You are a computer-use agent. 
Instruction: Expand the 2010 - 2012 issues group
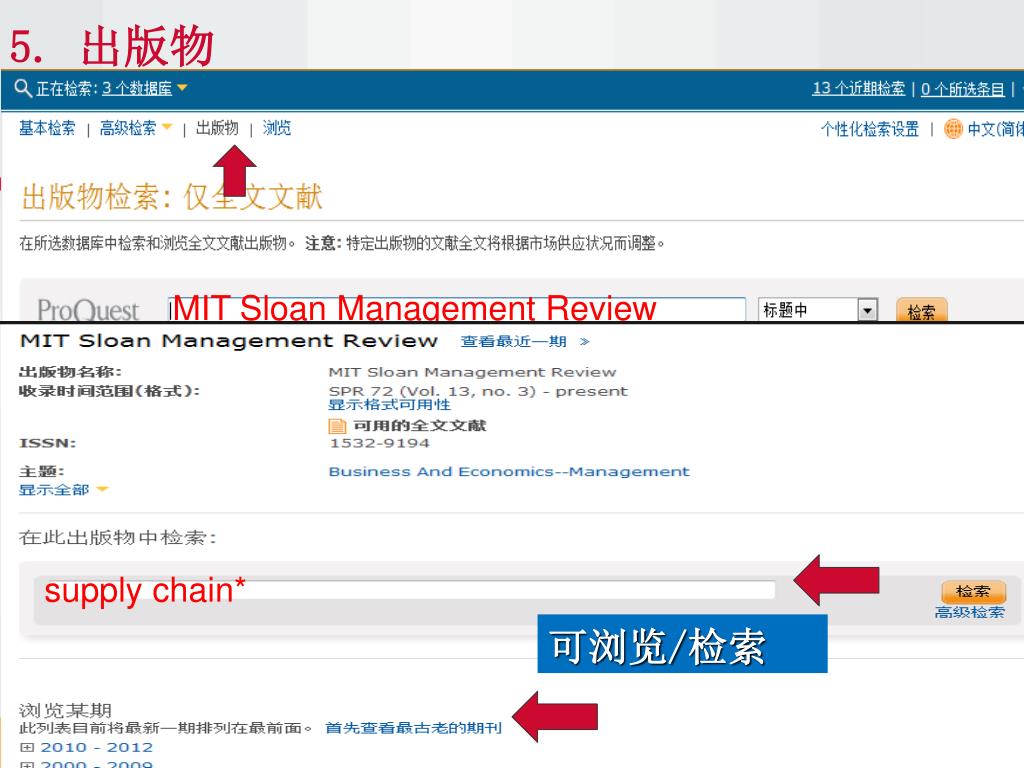pyautogui.click(x=26, y=747)
